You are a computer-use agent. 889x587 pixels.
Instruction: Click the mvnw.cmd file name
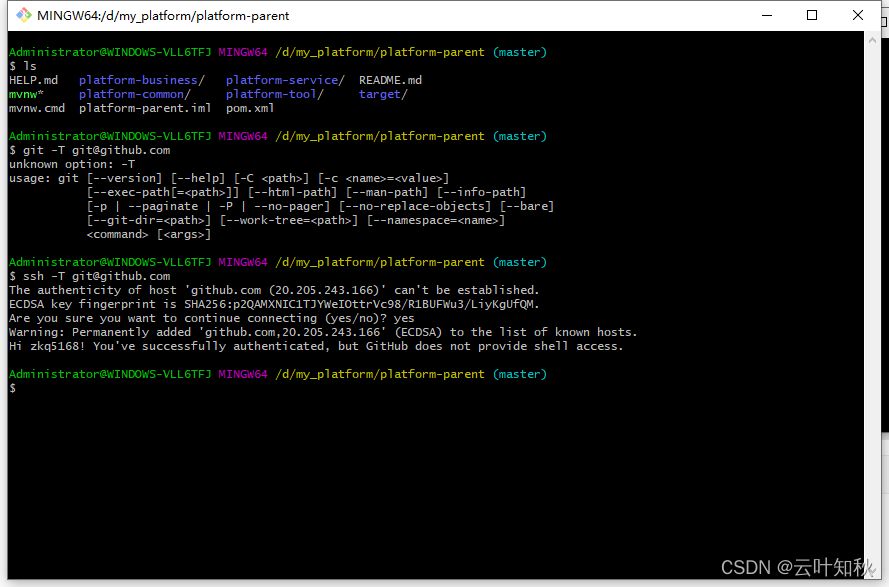(37, 108)
